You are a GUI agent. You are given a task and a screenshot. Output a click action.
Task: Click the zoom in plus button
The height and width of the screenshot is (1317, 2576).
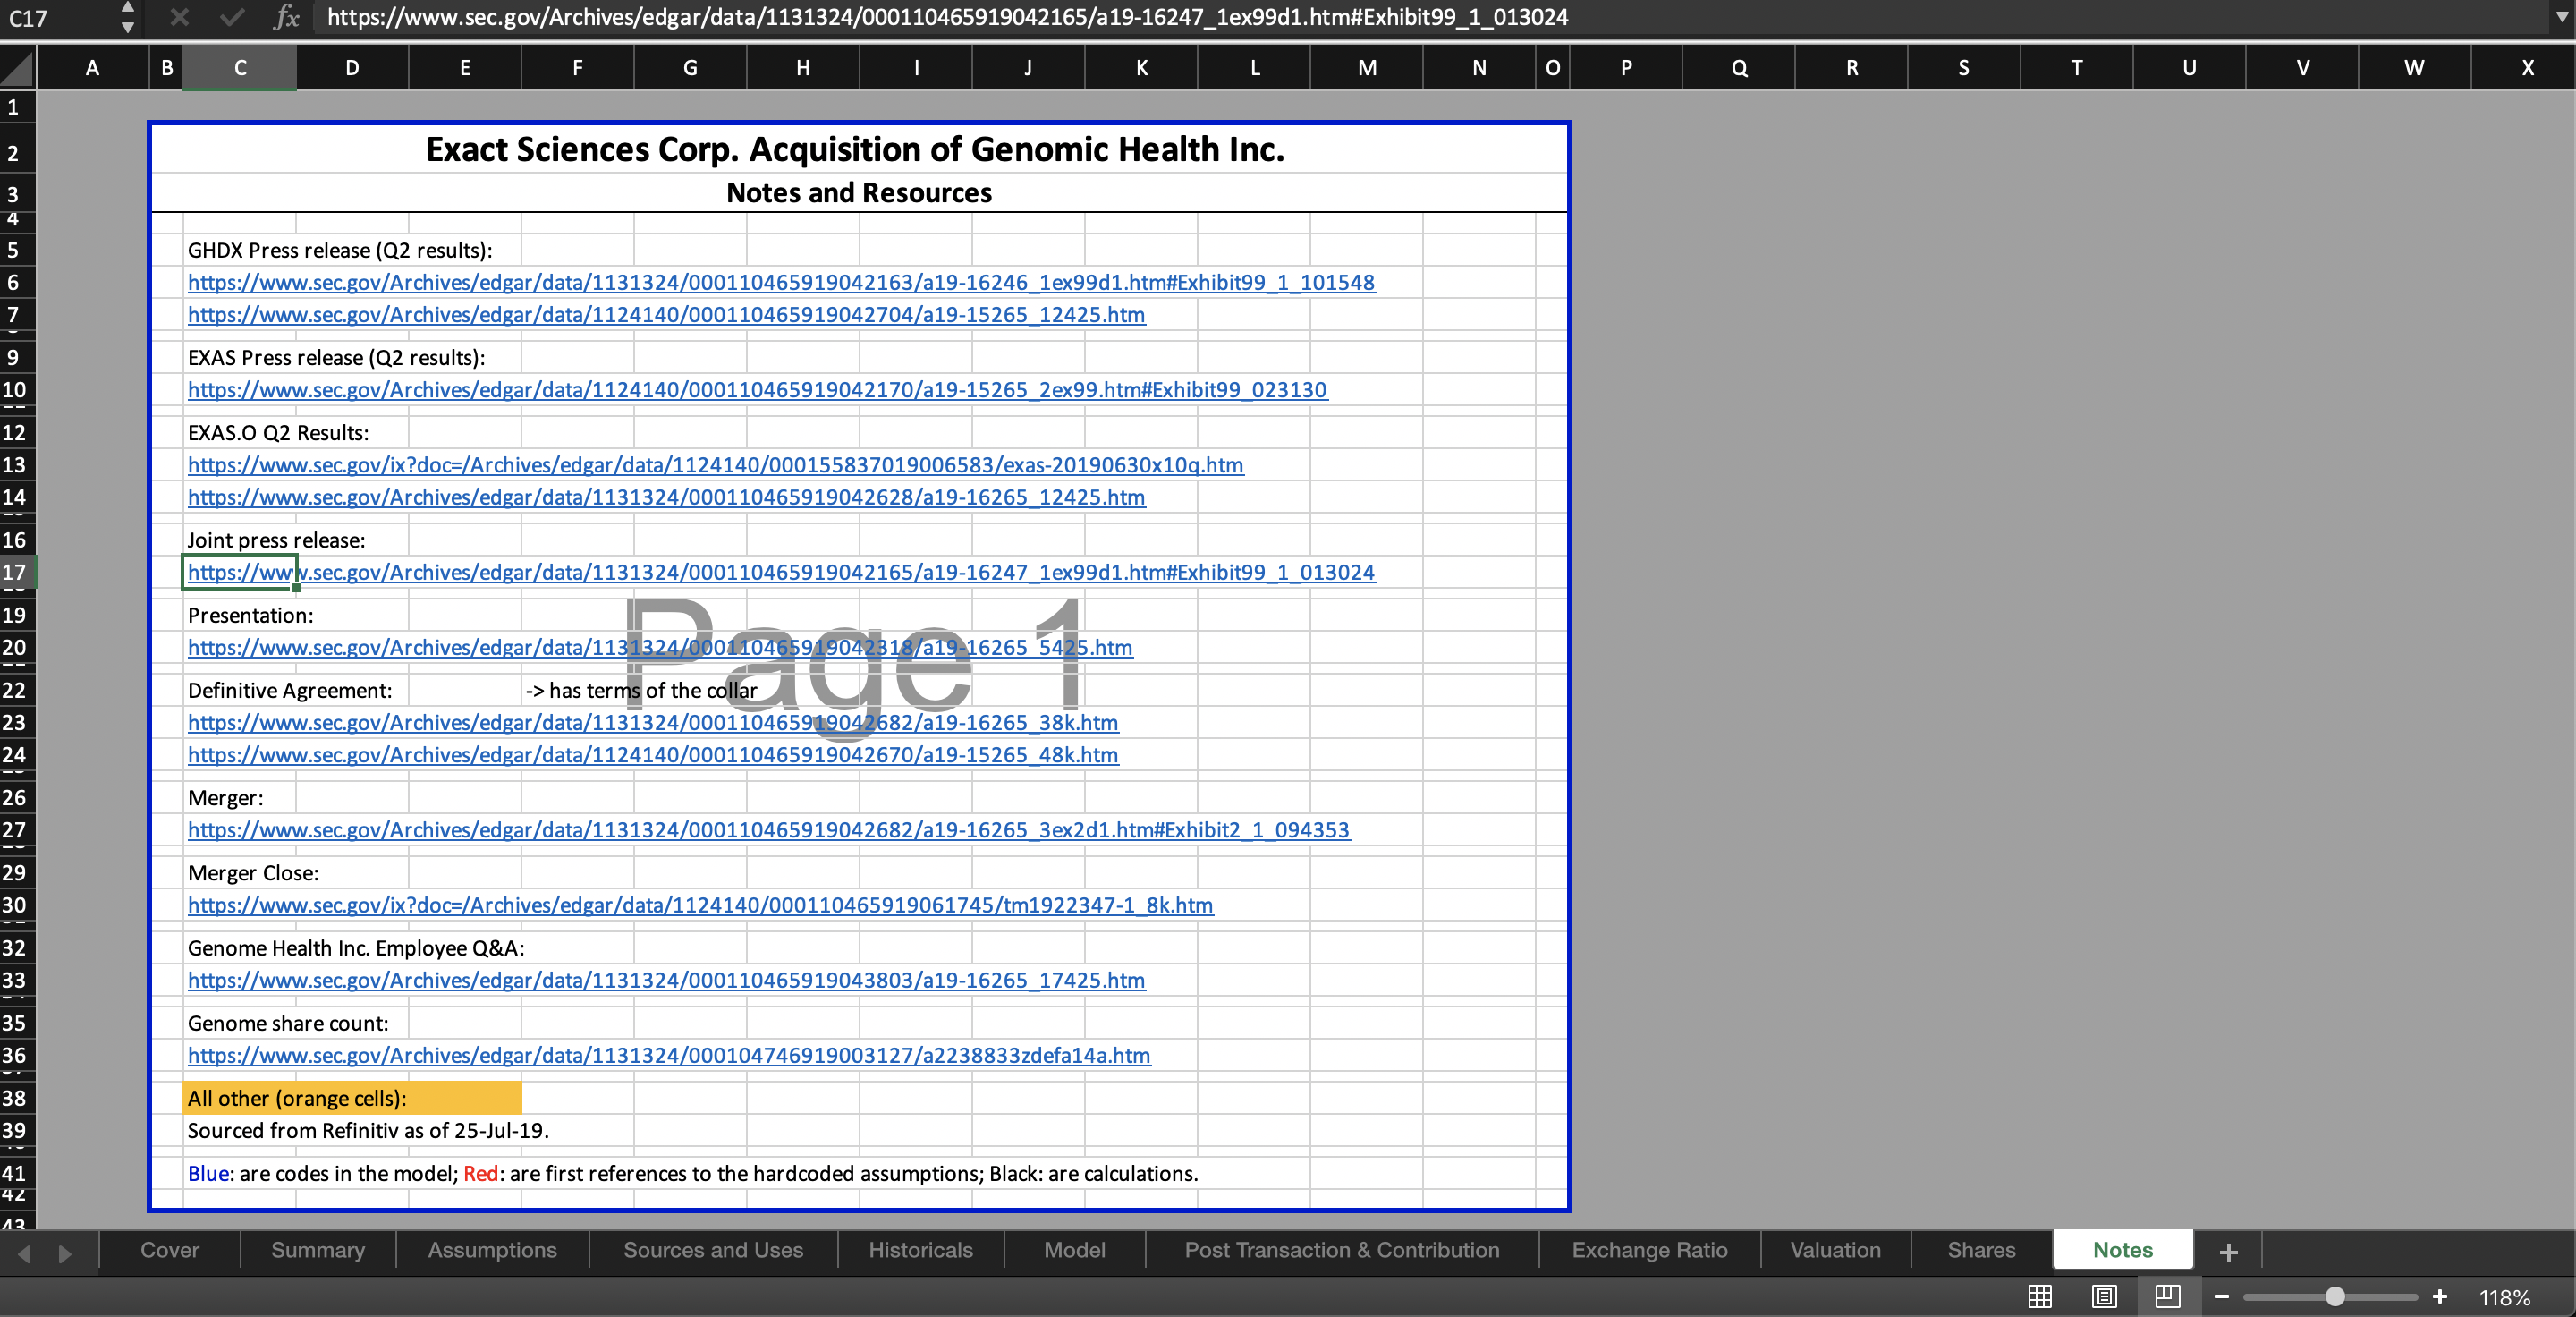pos(2440,1297)
